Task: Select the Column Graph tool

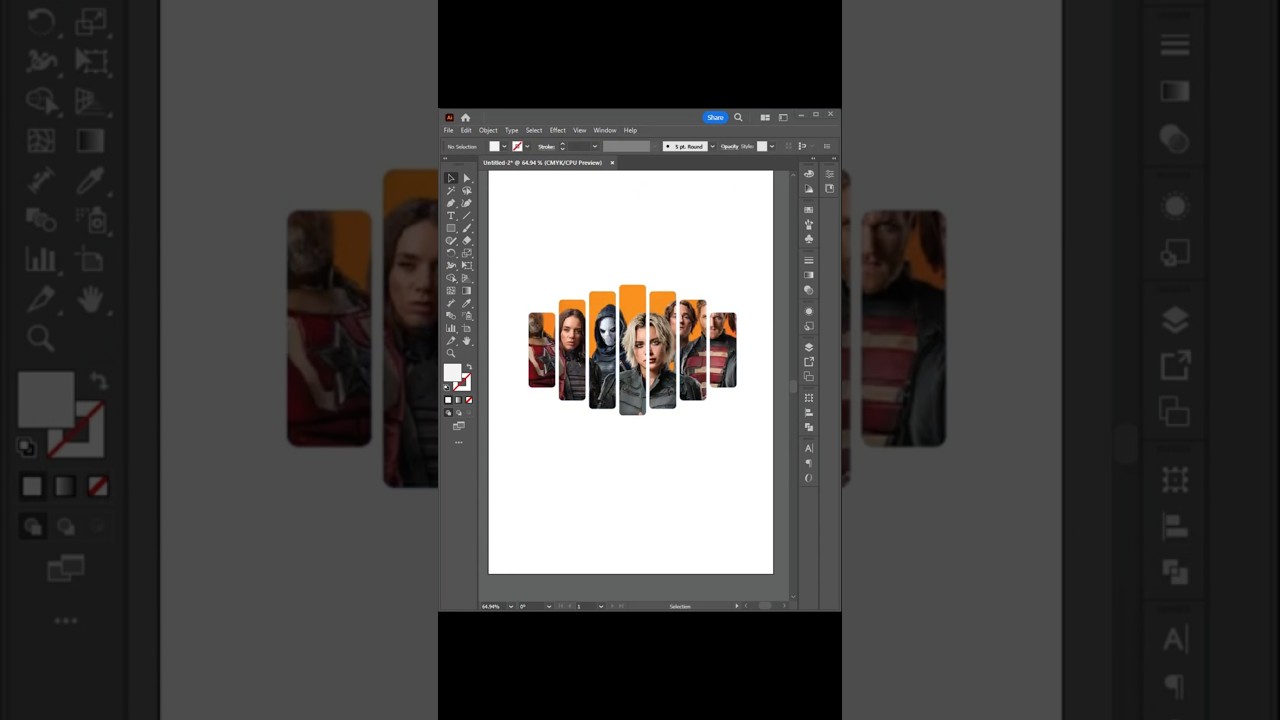Action: [x=451, y=328]
